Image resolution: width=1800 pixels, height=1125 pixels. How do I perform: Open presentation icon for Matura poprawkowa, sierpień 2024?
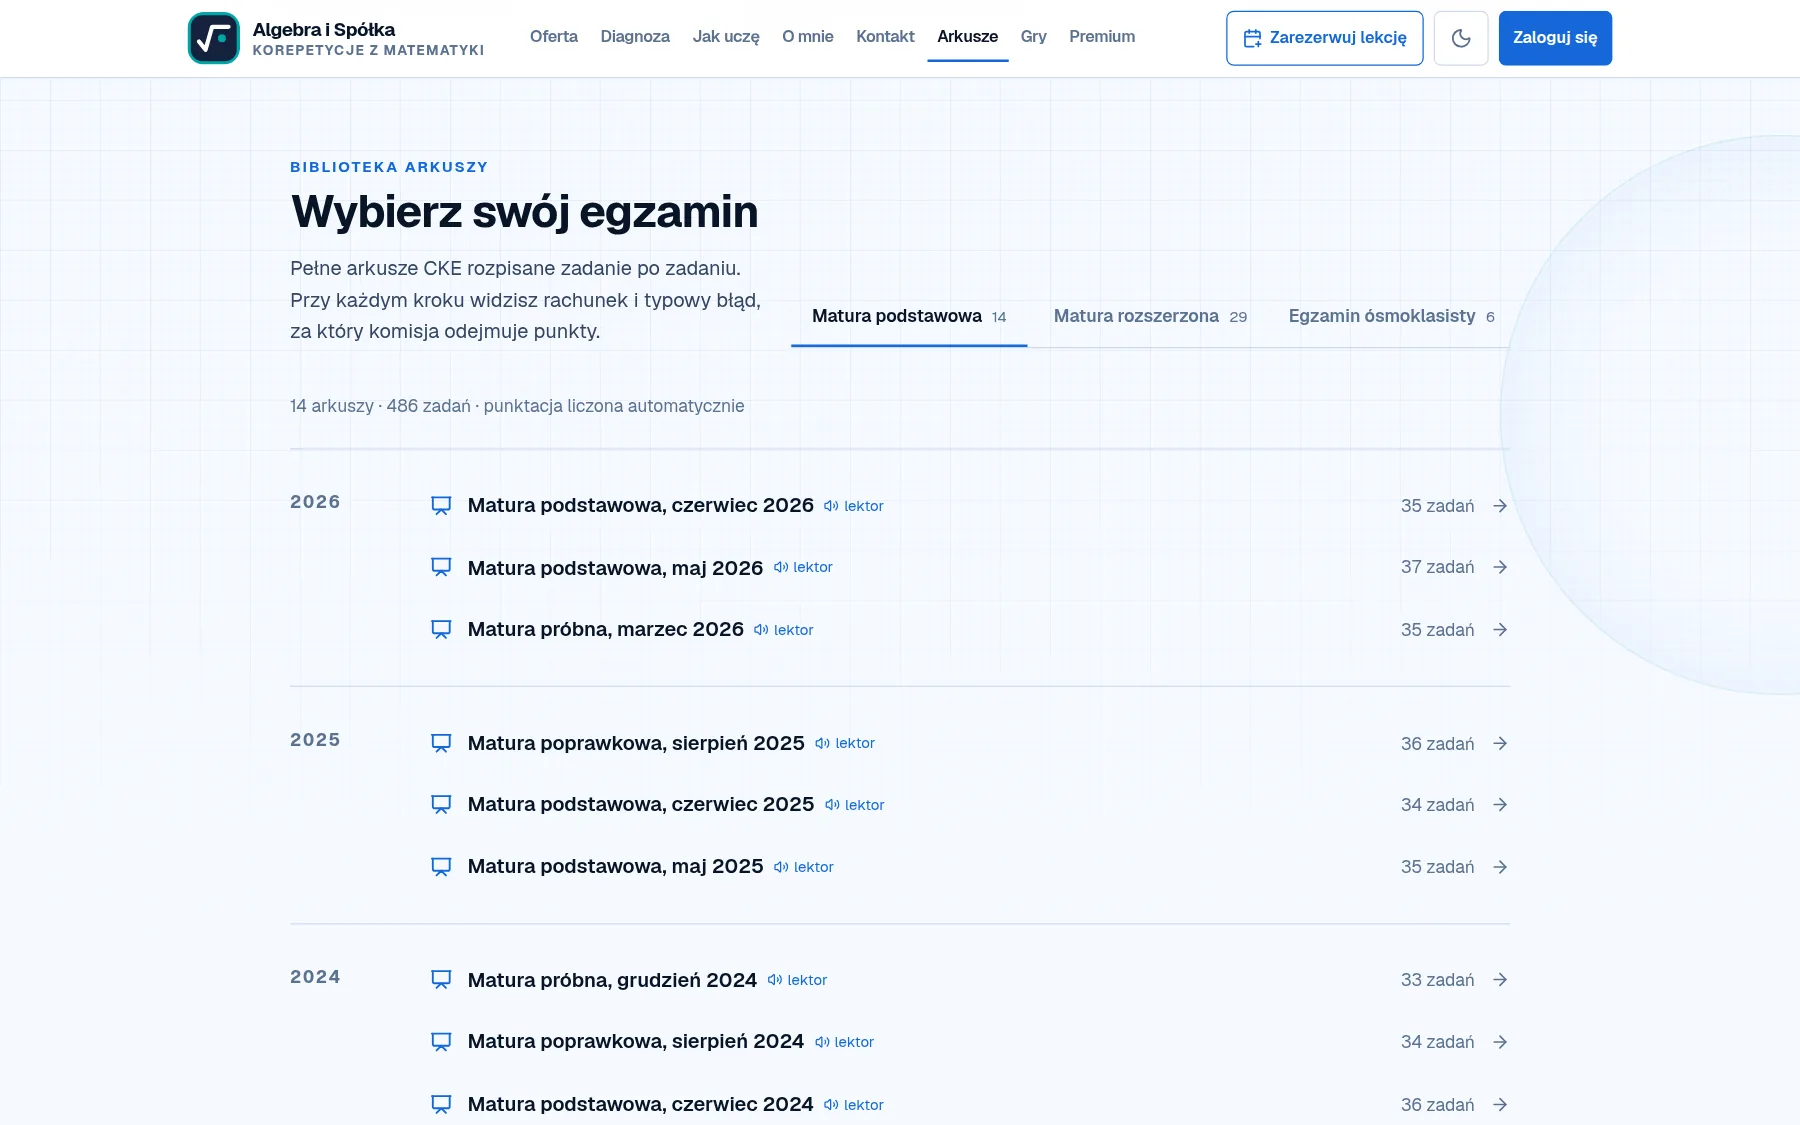441,1042
